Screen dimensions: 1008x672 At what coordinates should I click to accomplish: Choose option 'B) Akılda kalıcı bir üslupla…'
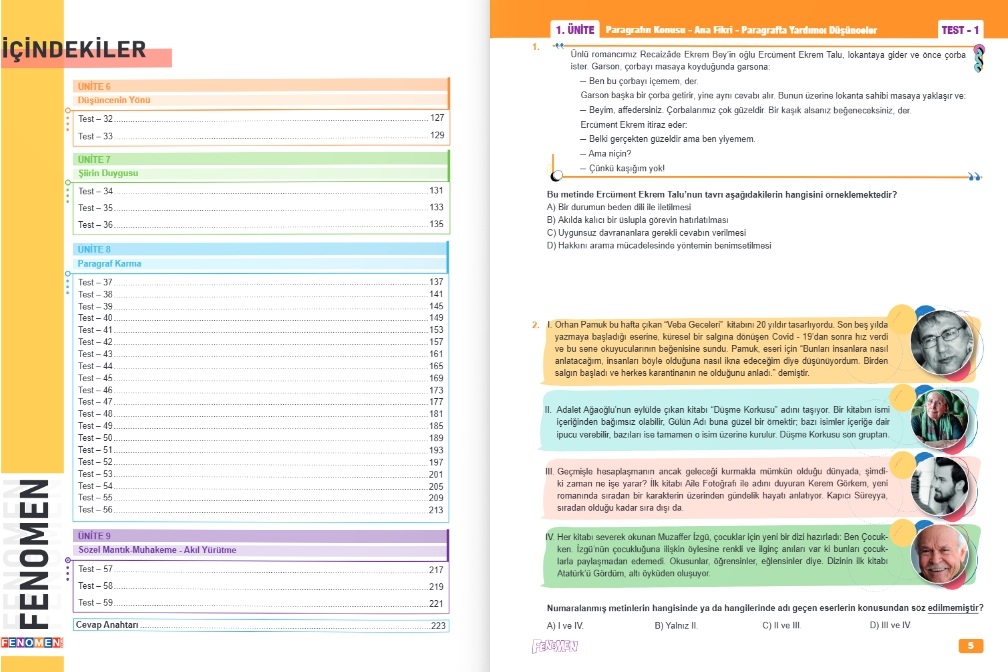(637, 220)
